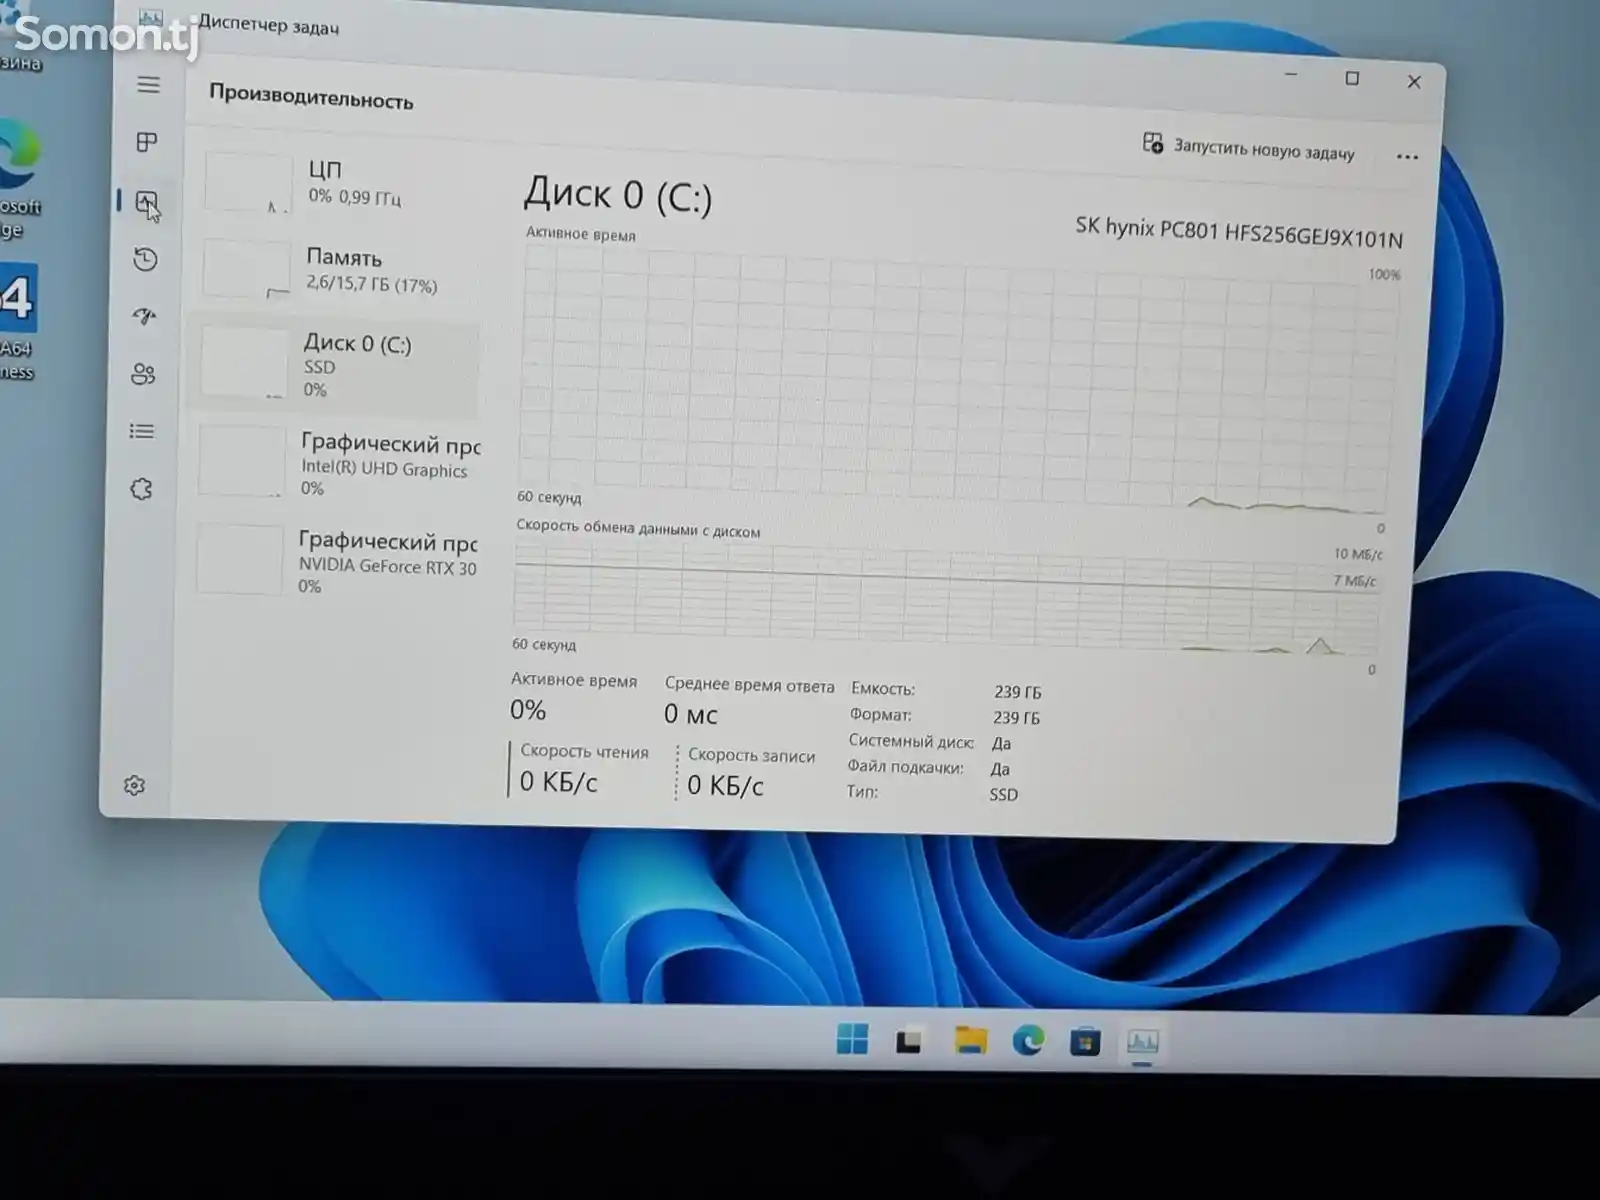The image size is (1600, 1200).
Task: Launch Microsoft Edge from taskbar
Action: coord(1028,1041)
